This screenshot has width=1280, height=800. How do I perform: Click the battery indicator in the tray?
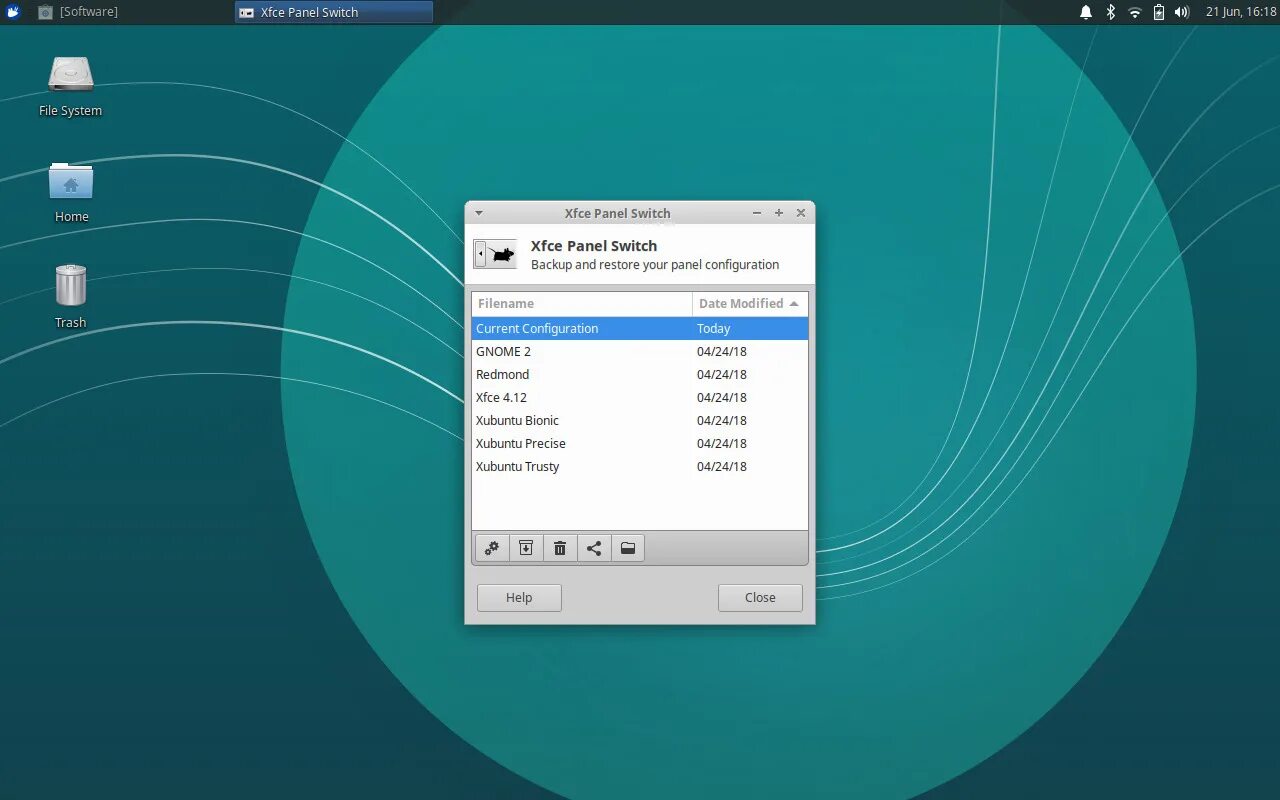1158,12
